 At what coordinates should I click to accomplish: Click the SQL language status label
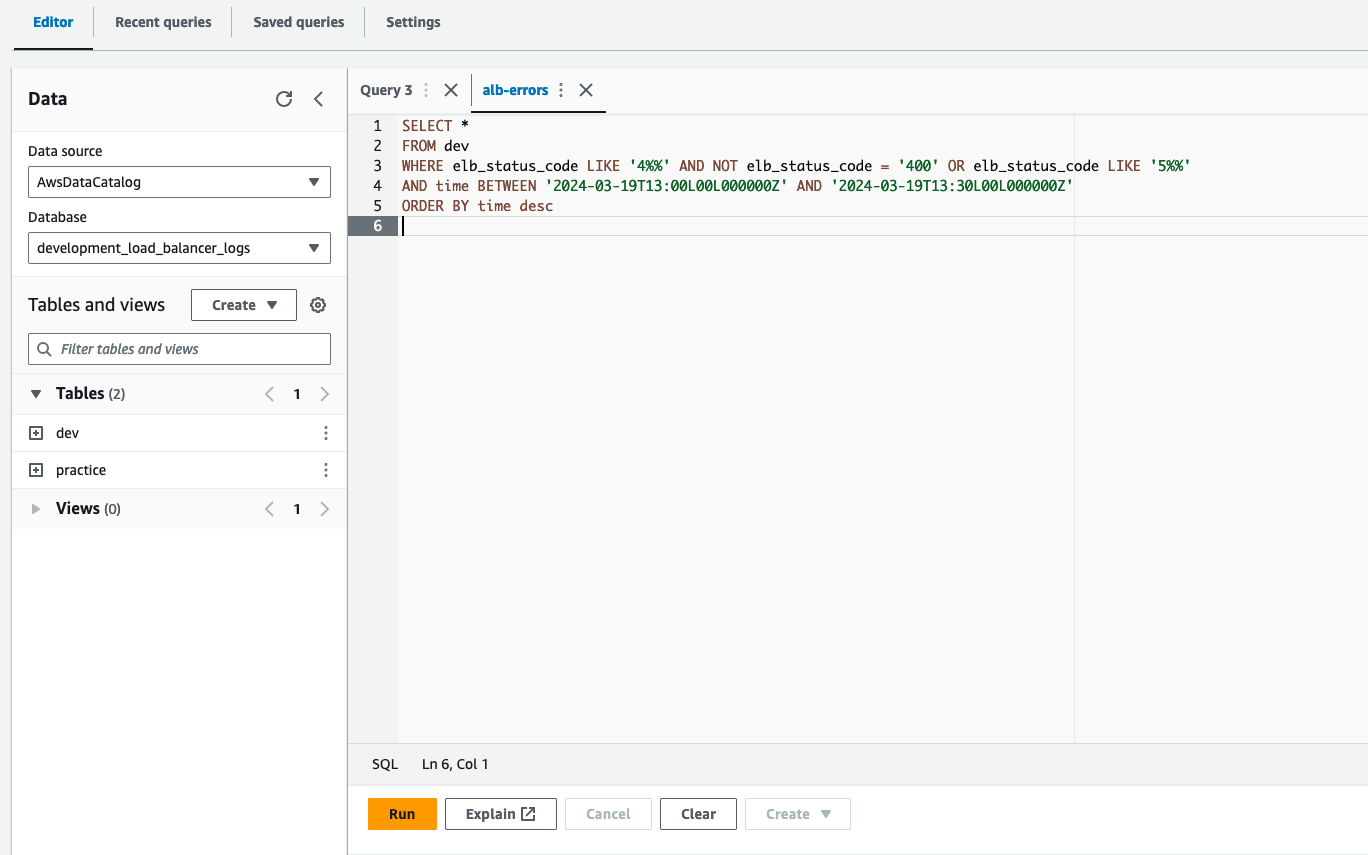[x=385, y=764]
